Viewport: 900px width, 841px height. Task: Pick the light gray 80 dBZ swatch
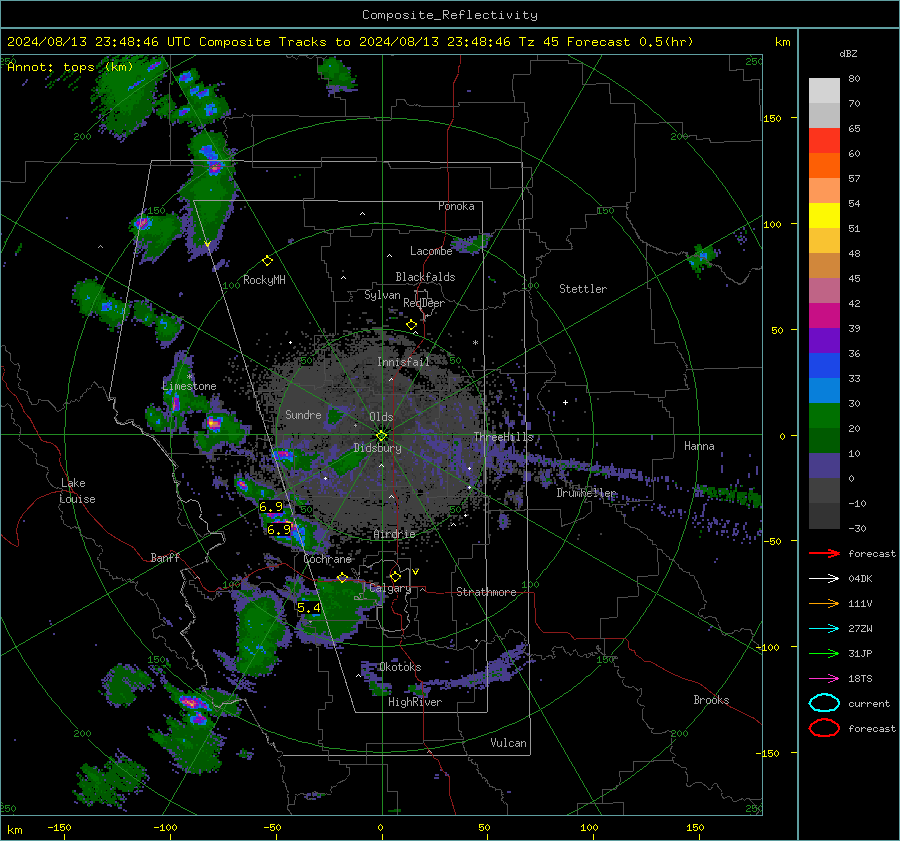pos(824,91)
